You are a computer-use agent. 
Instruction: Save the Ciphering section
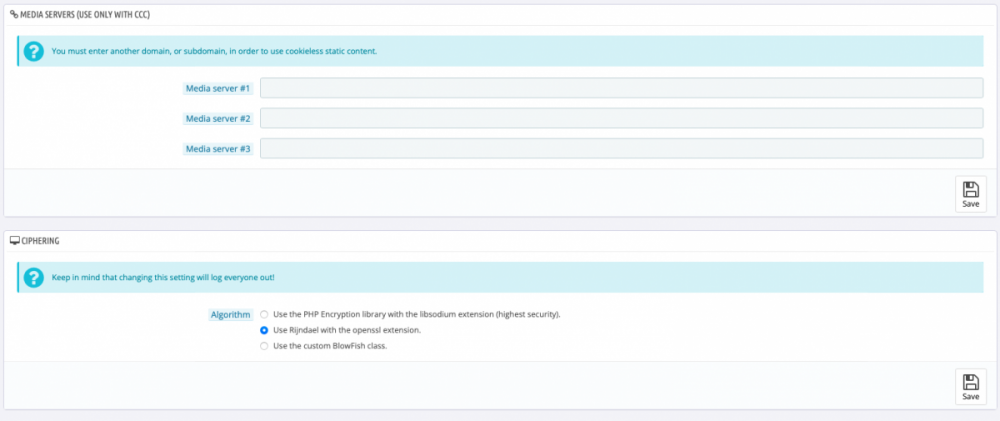pos(970,387)
